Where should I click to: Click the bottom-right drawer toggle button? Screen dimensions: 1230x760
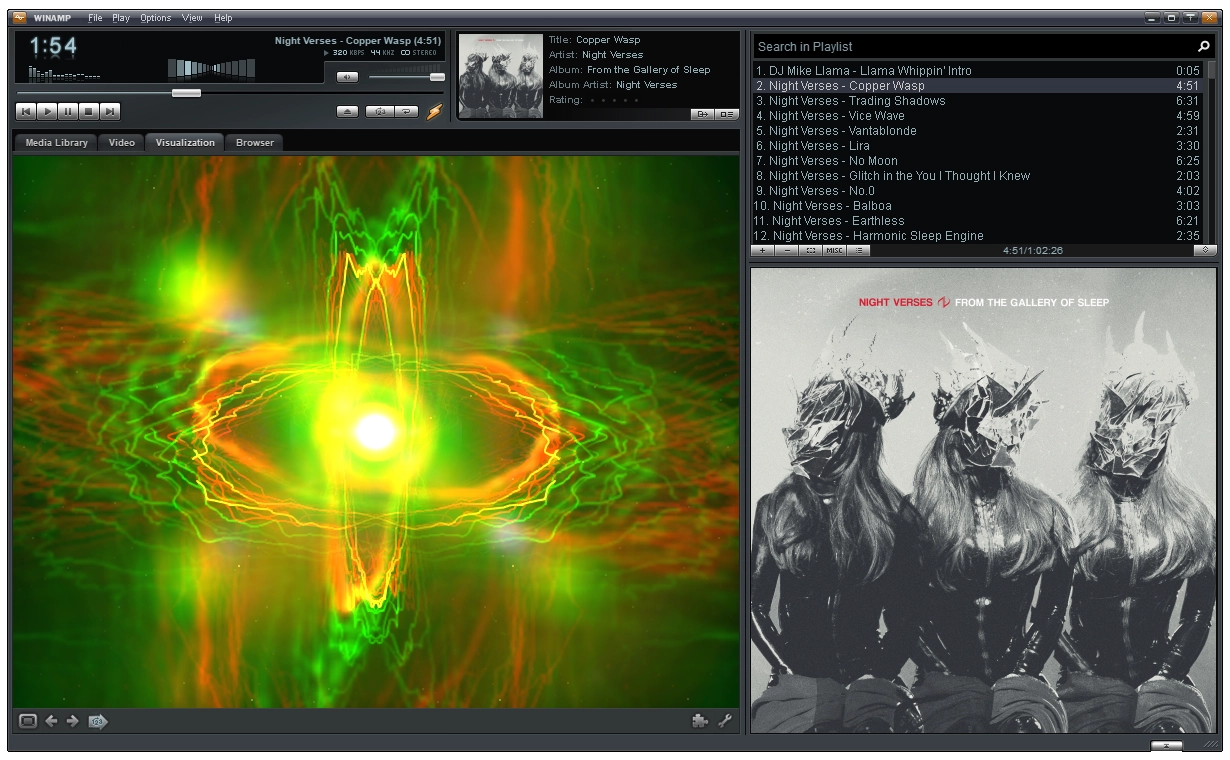point(1166,745)
